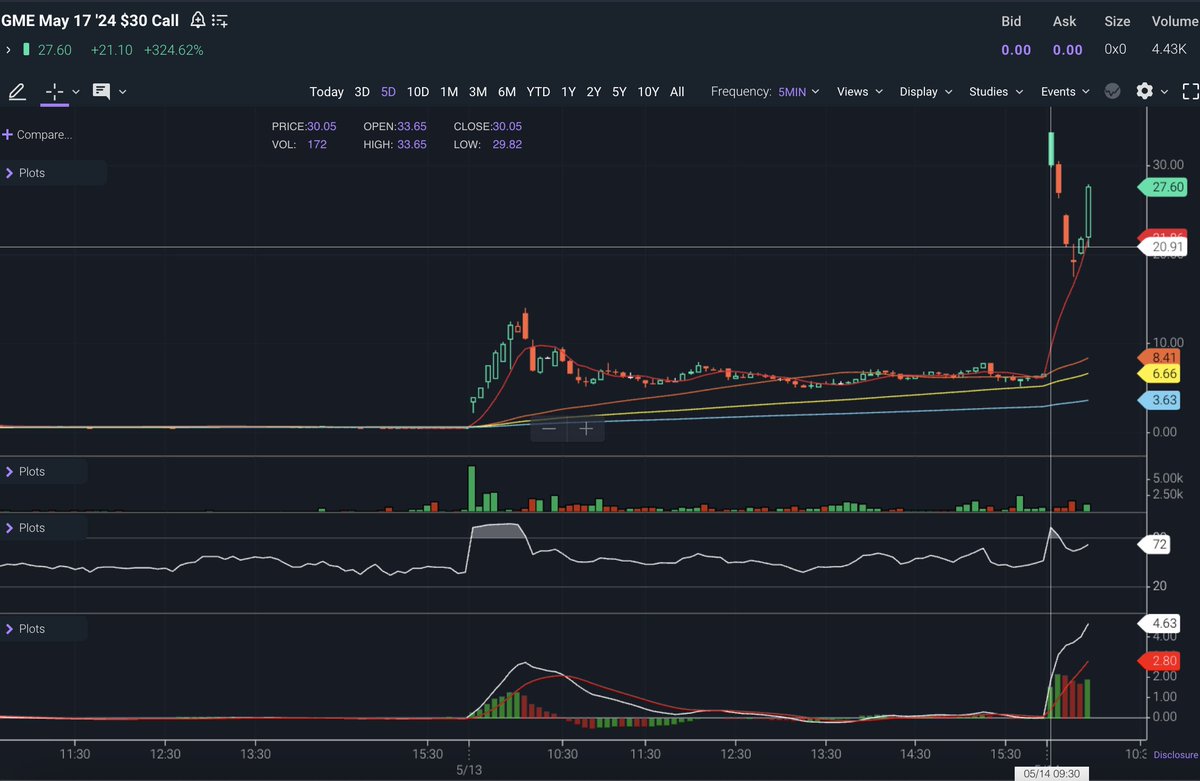Add GME call to watchlist icon
Image resolution: width=1200 pixels, height=781 pixels.
click(x=221, y=21)
